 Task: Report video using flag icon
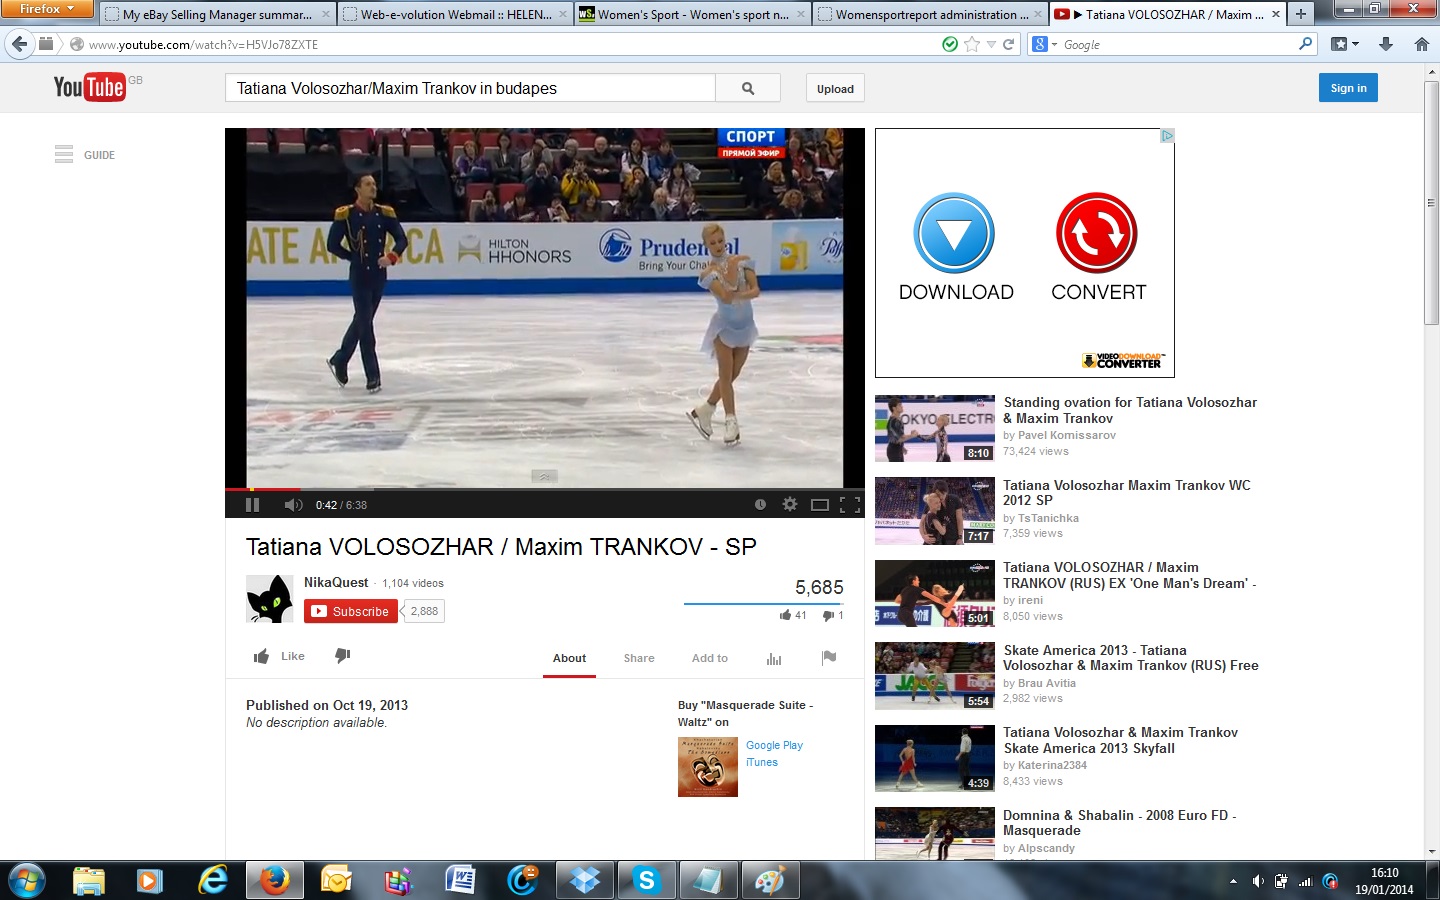coord(828,657)
